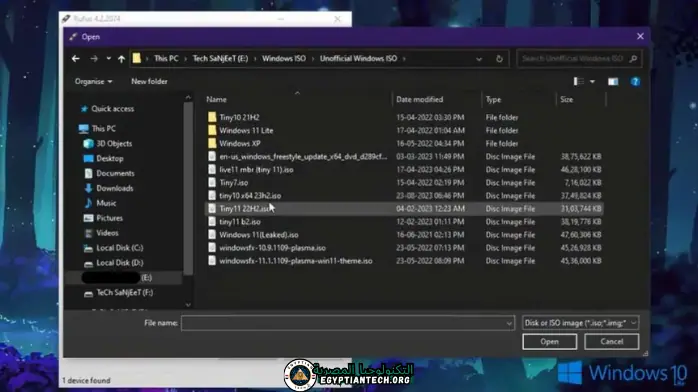Expand the File name dropdown arrow
This screenshot has height=392, width=698.
click(509, 323)
